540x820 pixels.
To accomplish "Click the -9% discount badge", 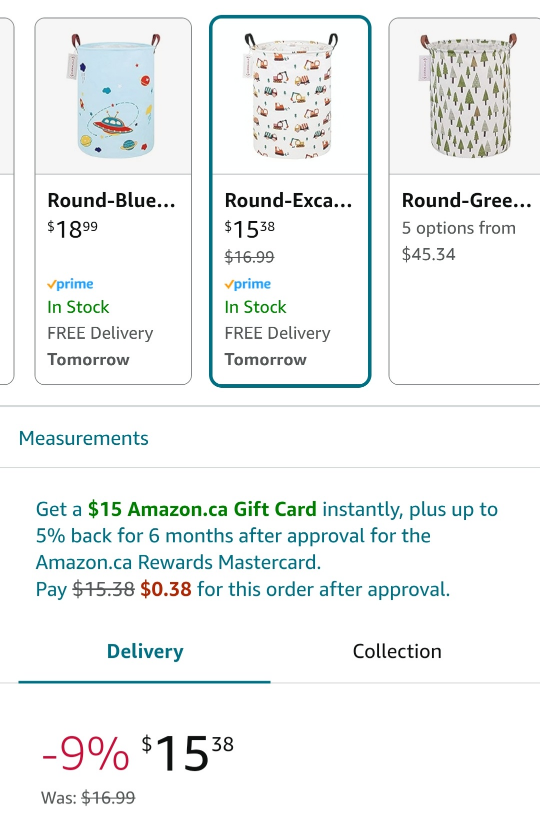I will tap(85, 754).
